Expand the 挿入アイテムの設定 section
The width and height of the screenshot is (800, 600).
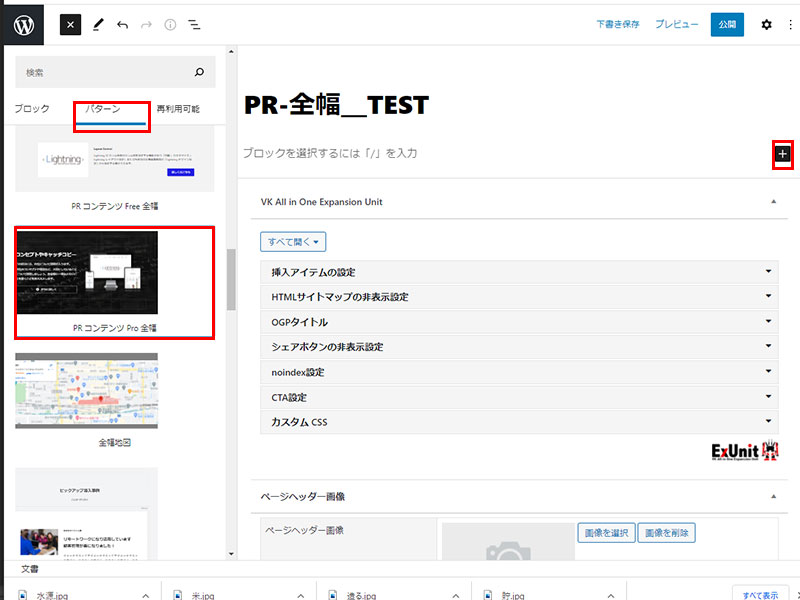pyautogui.click(x=519, y=272)
